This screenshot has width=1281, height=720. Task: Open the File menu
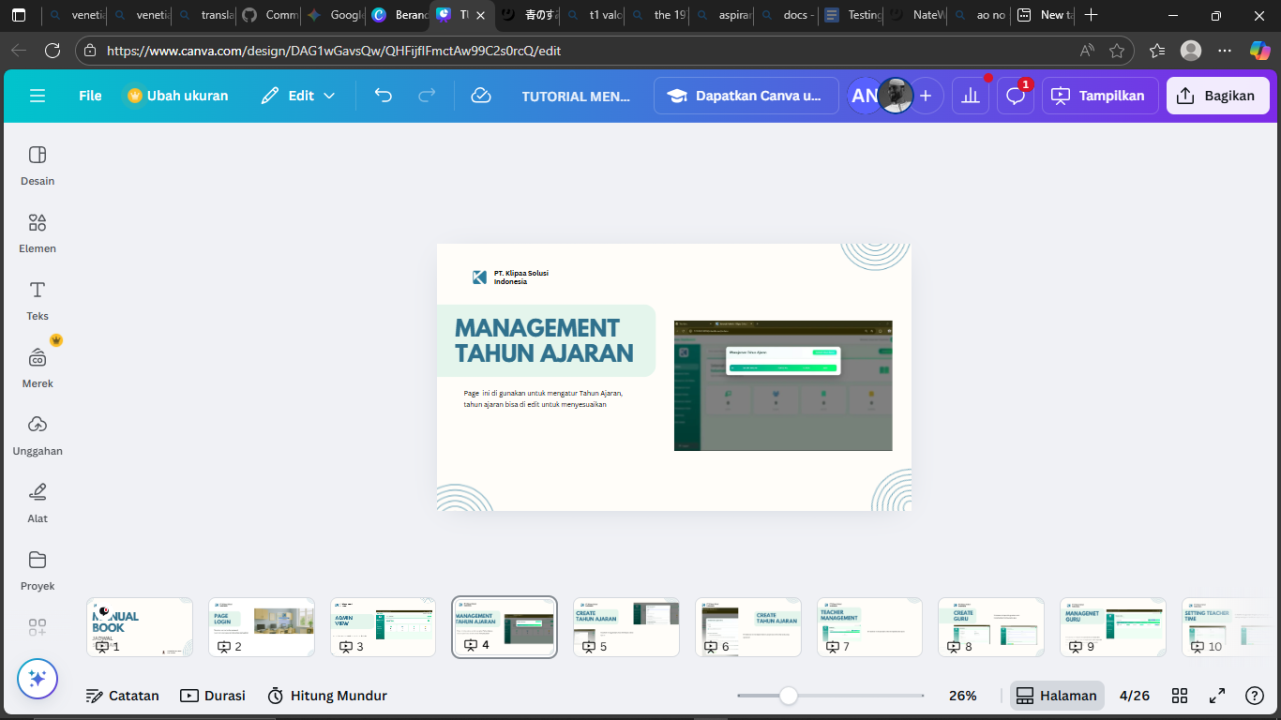tap(90, 96)
